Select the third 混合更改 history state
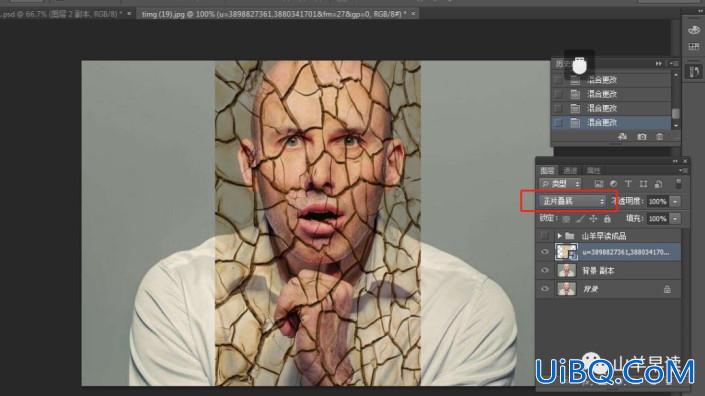This screenshot has height=396, width=705. [x=611, y=108]
